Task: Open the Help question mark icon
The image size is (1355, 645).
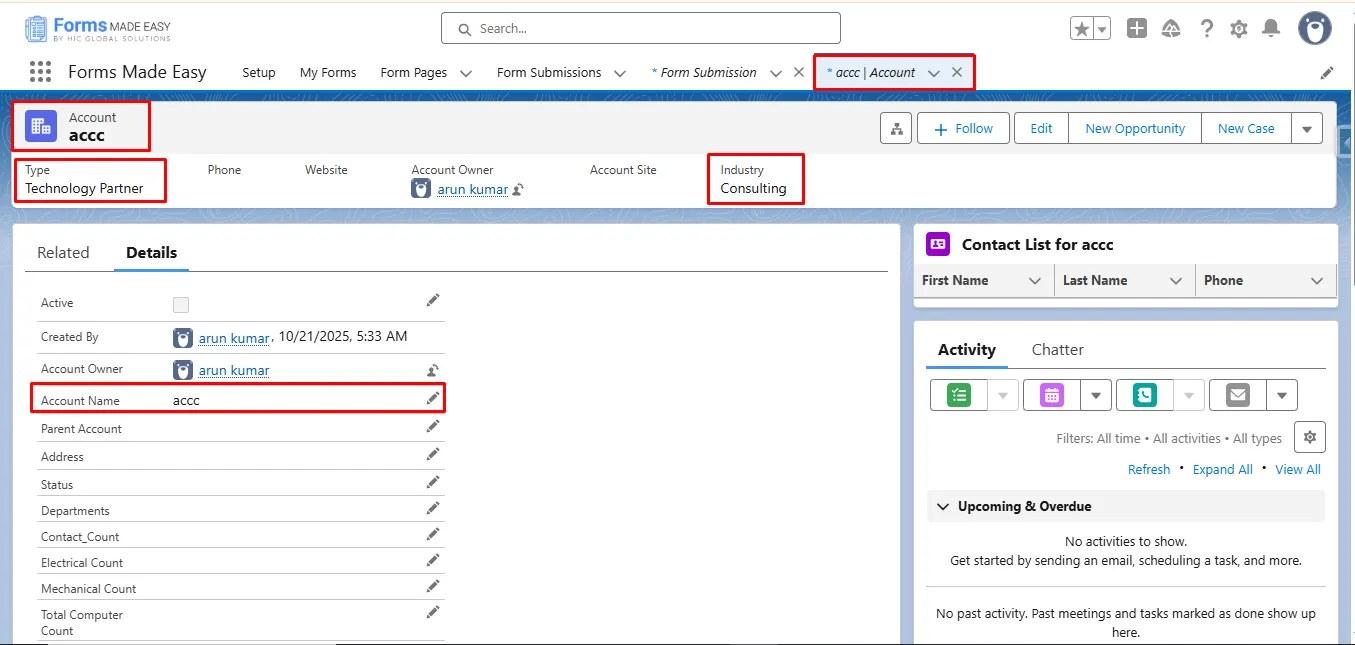Action: [1207, 29]
